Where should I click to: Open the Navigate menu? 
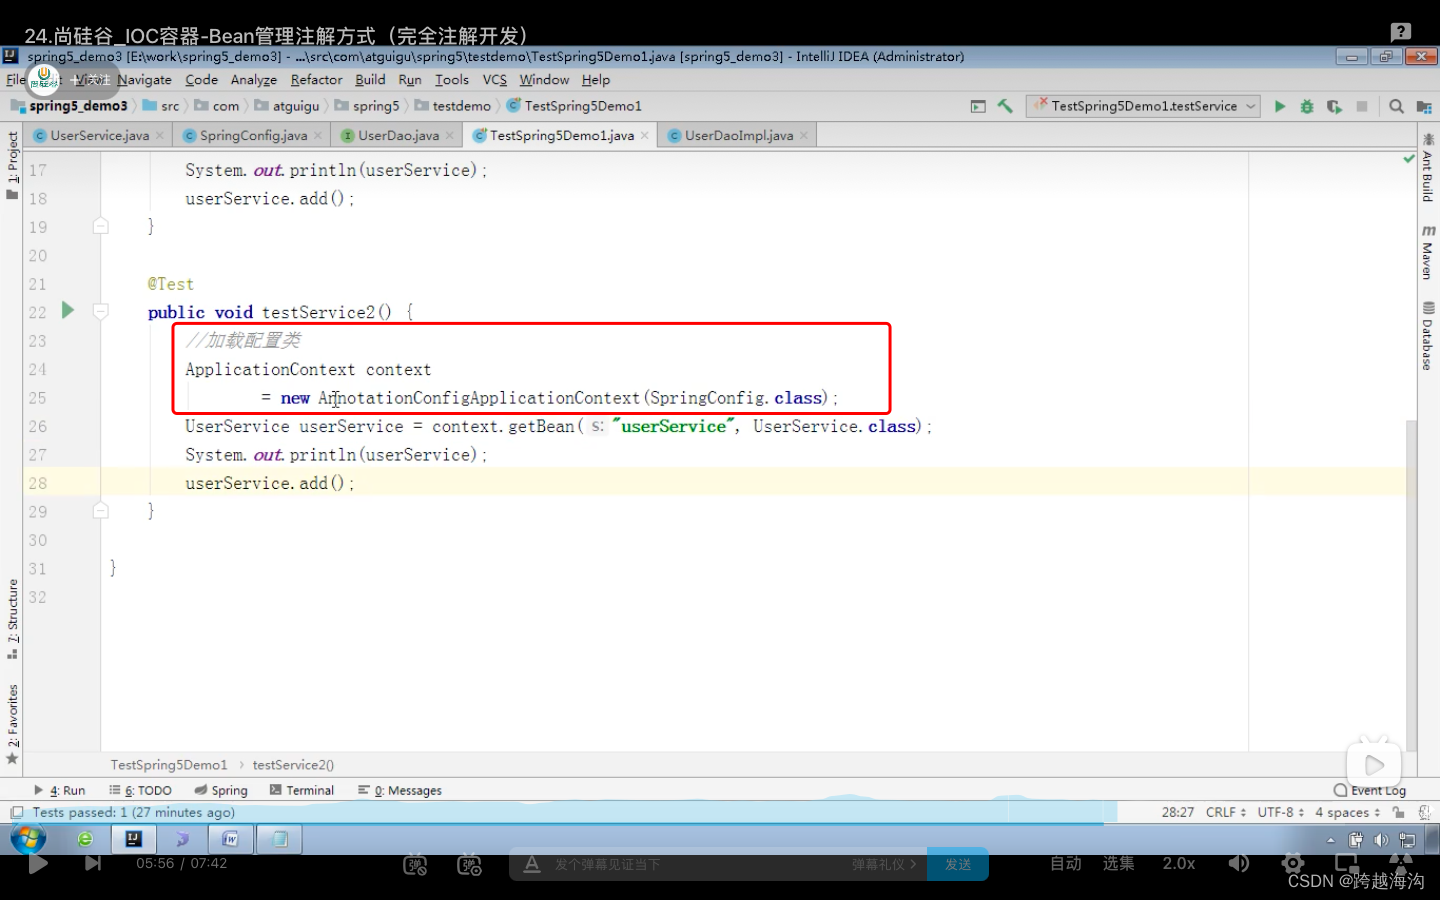[x=144, y=80]
